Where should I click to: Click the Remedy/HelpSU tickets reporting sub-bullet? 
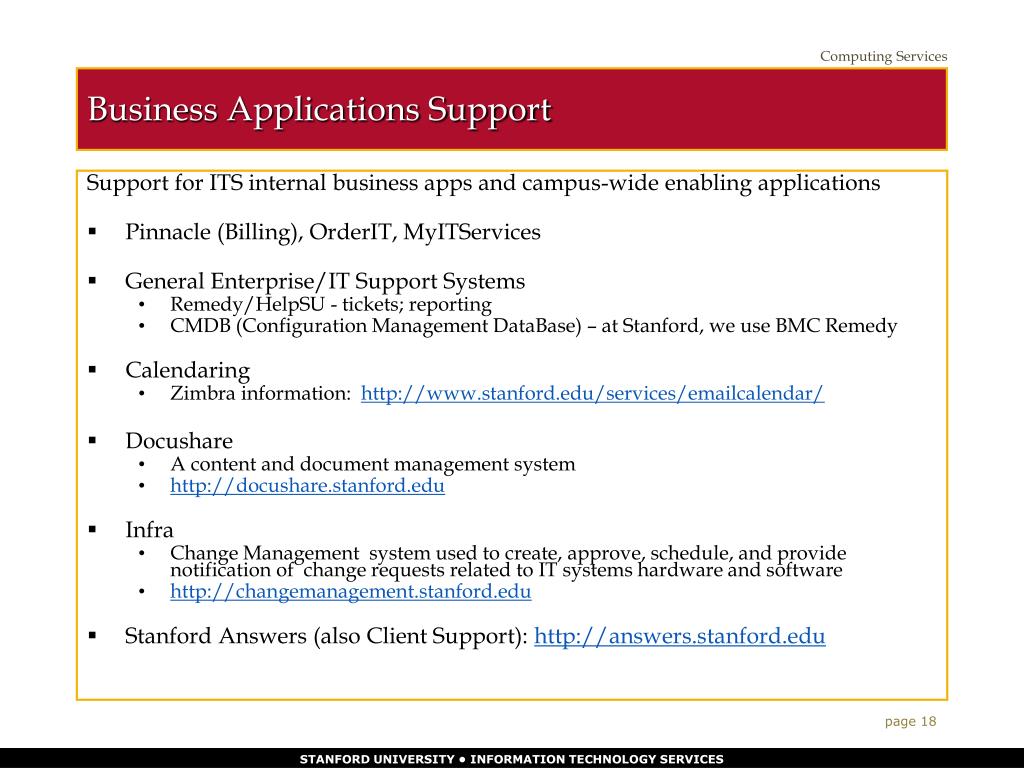(x=331, y=304)
